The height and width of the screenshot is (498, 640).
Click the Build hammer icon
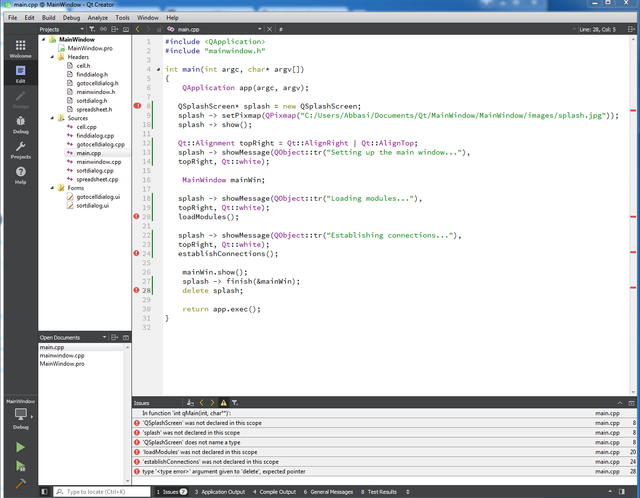click(20, 484)
